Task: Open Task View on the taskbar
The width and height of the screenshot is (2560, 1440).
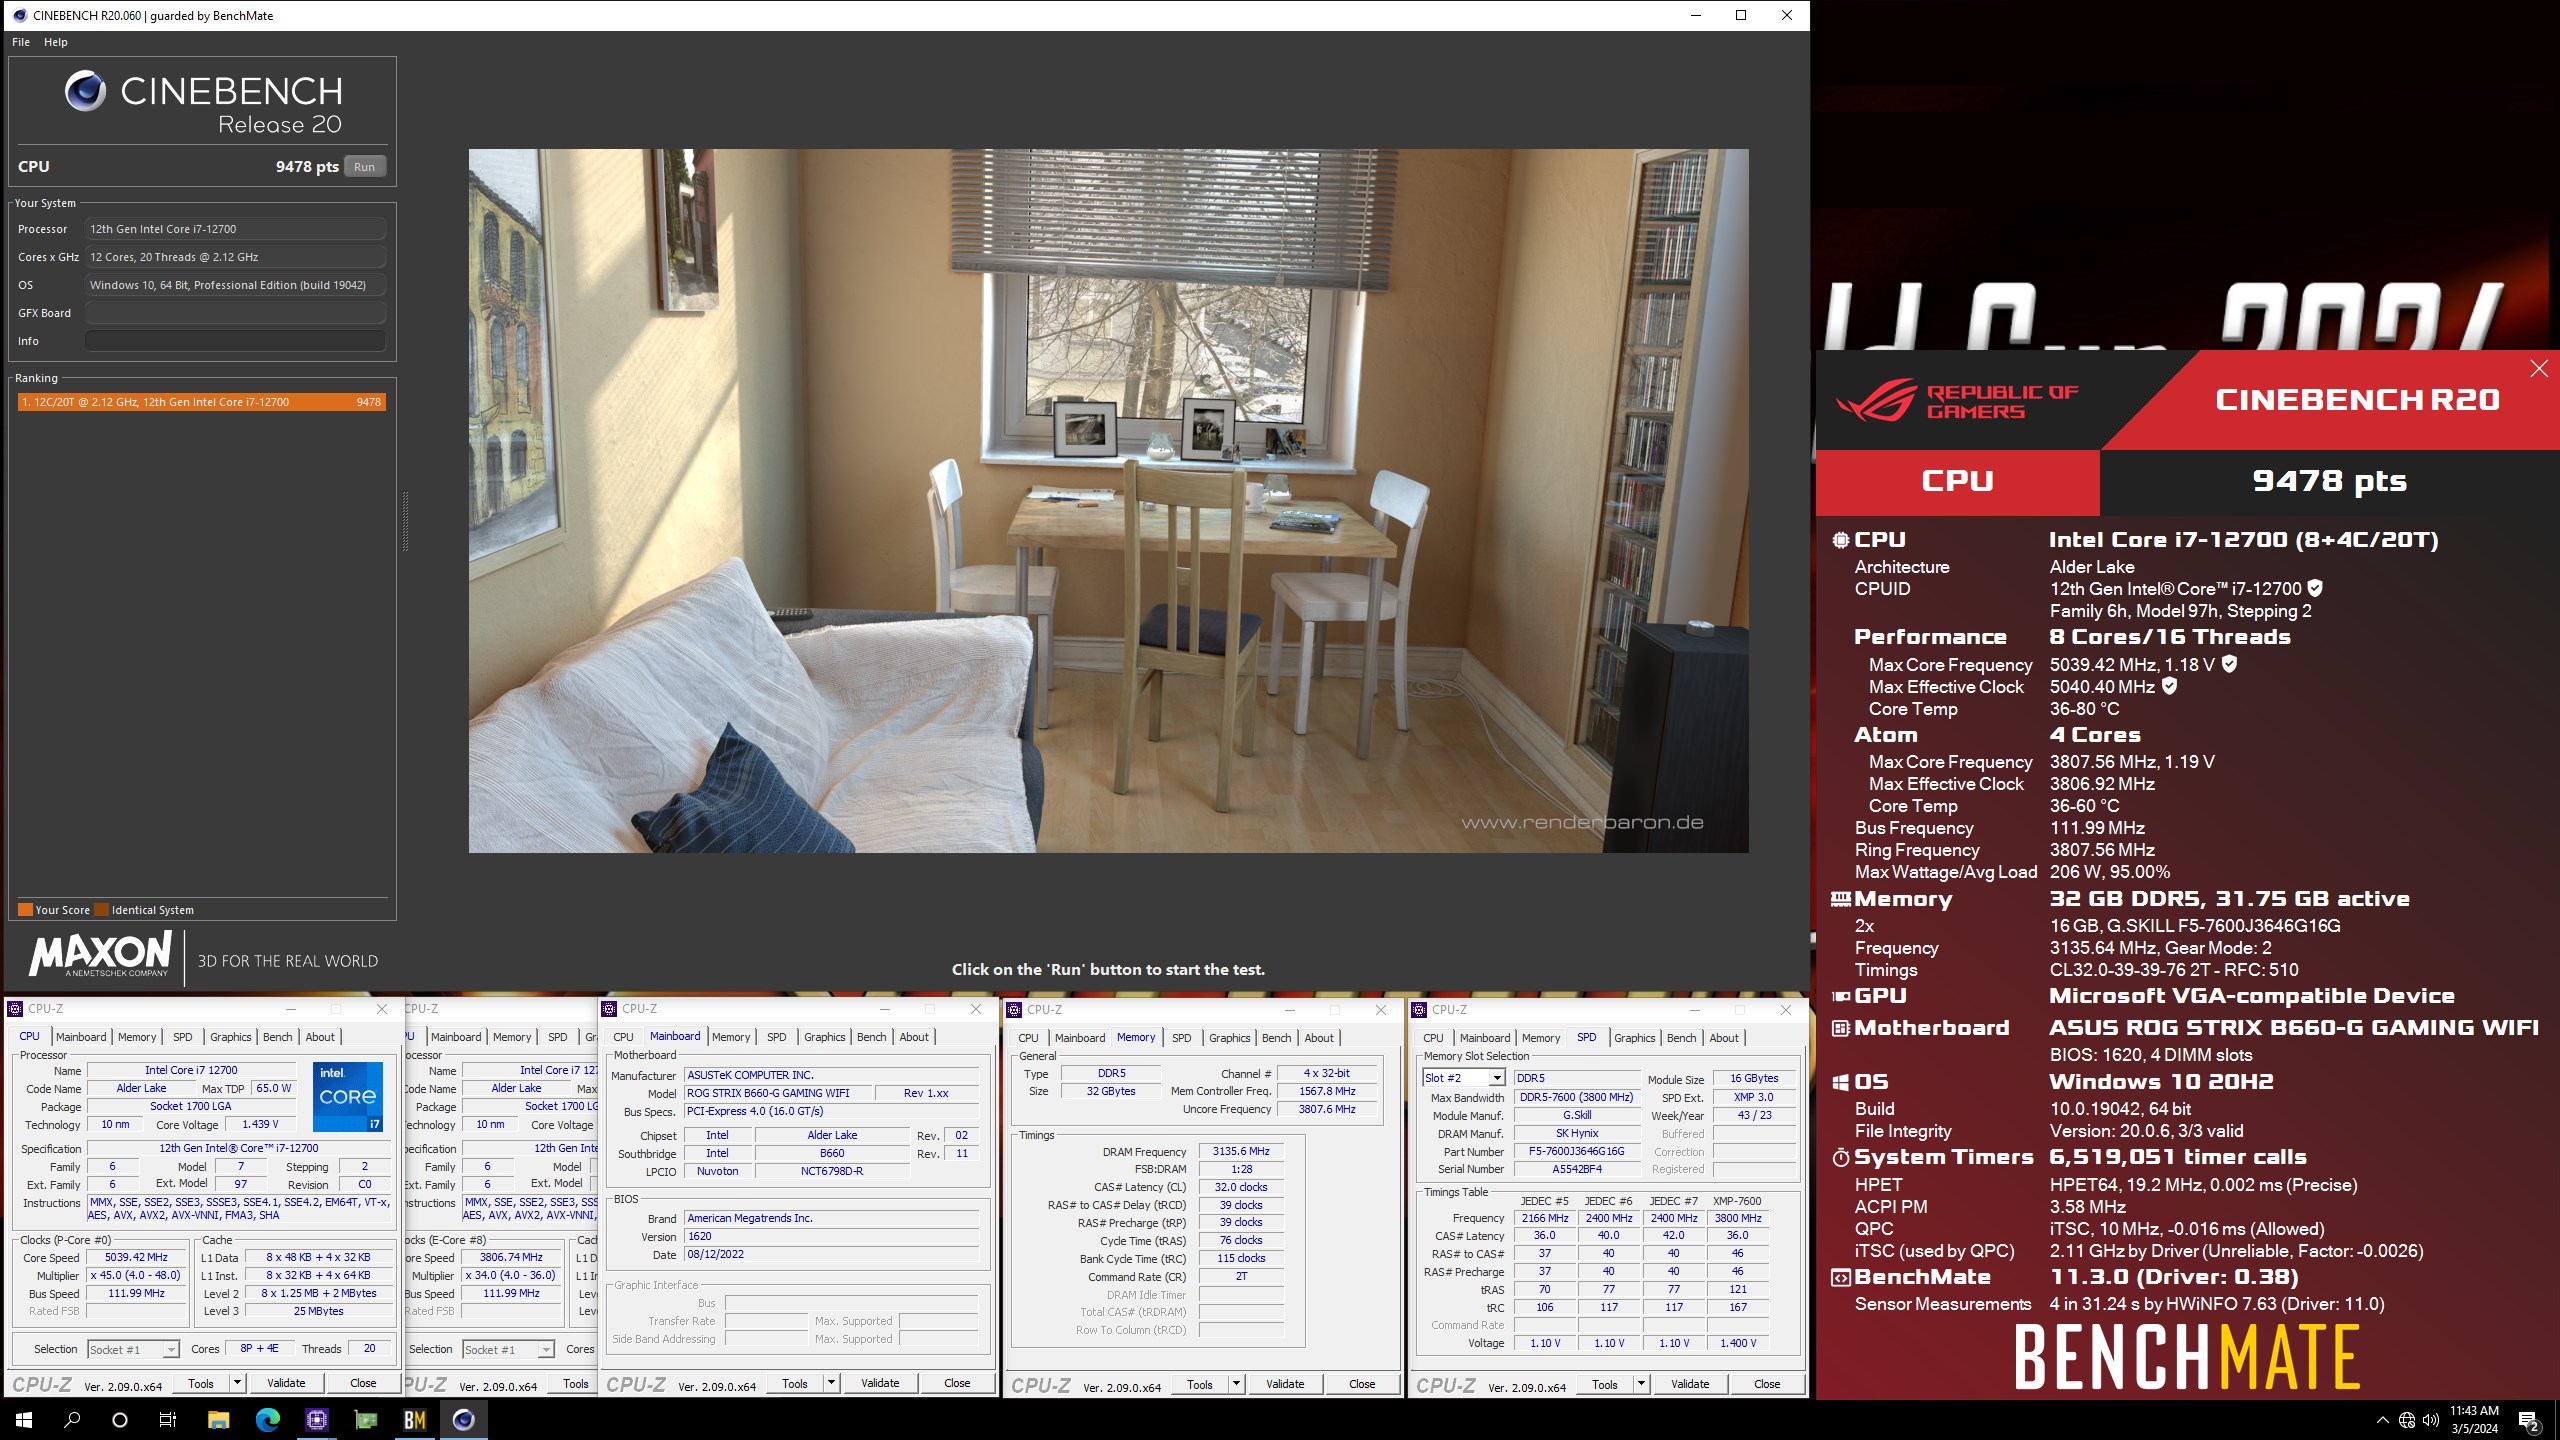Action: pyautogui.click(x=168, y=1419)
